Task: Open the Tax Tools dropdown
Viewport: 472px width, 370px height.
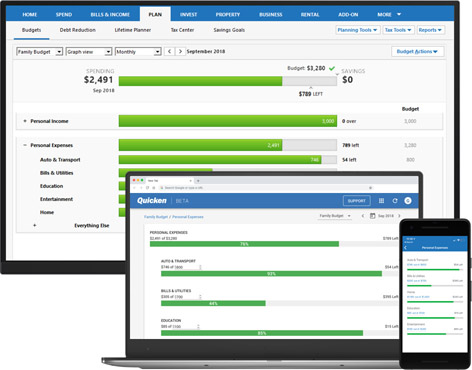Action: (398, 30)
